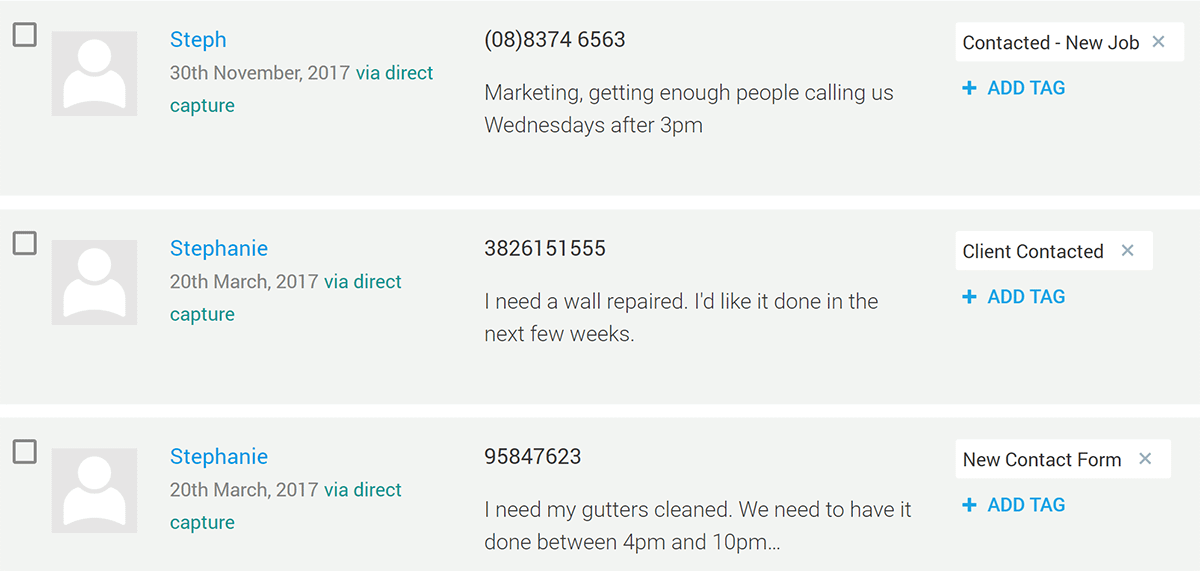Click direct capture link dated 30th November
The height and width of the screenshot is (571, 1200).
[x=394, y=73]
